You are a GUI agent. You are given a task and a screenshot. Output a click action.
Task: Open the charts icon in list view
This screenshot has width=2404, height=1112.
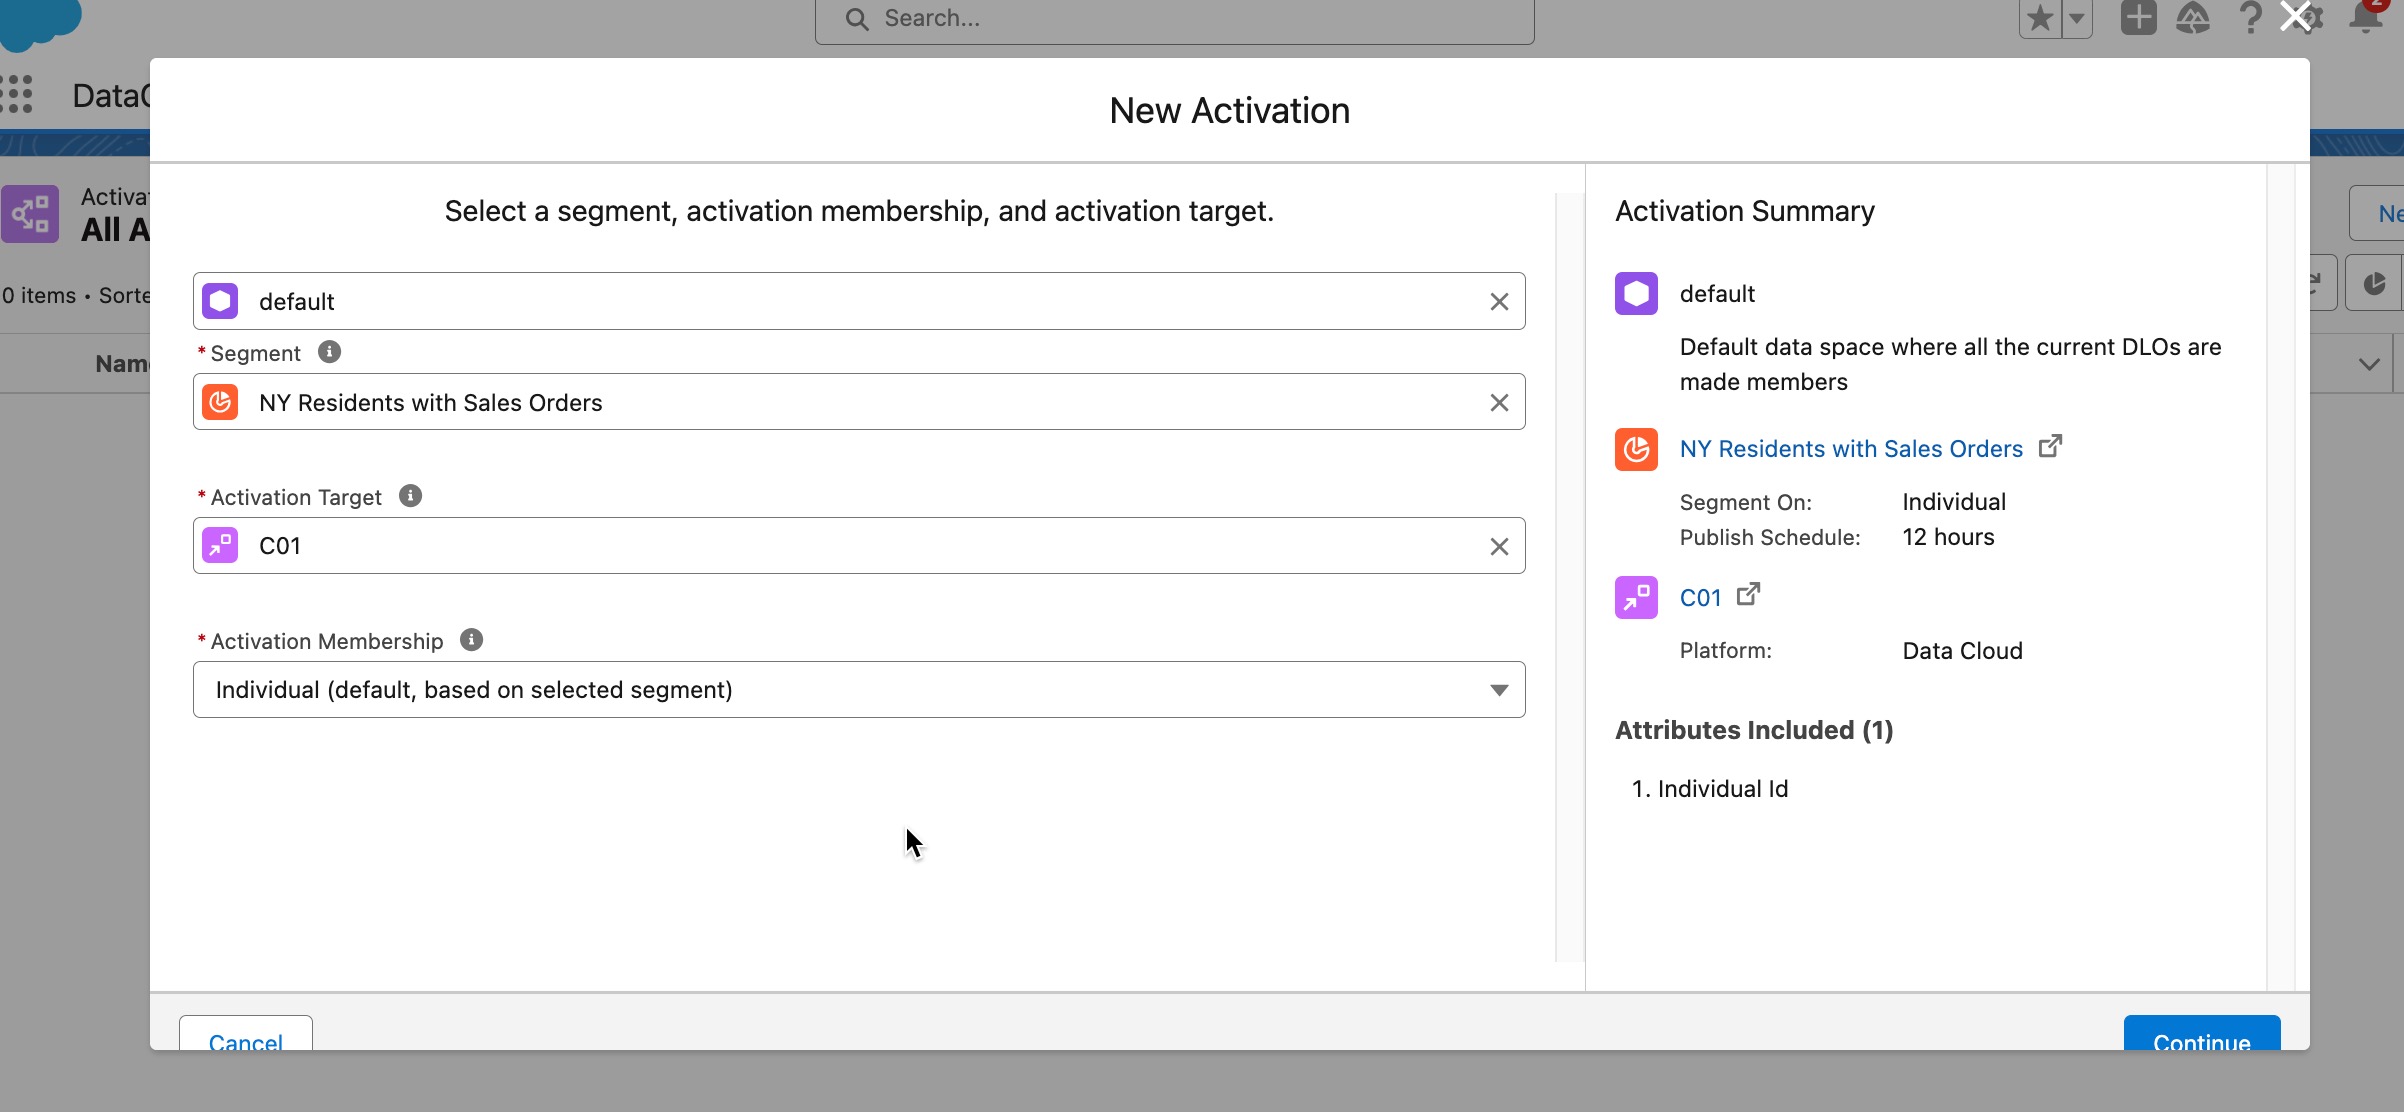point(2374,284)
